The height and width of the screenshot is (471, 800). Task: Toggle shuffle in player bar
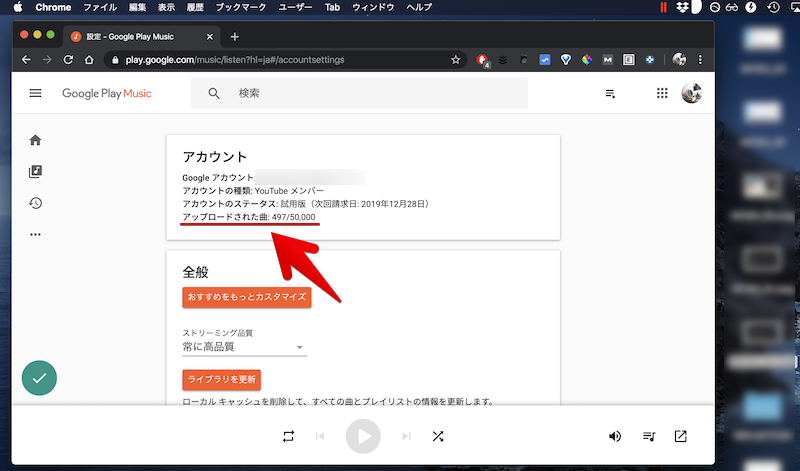438,437
